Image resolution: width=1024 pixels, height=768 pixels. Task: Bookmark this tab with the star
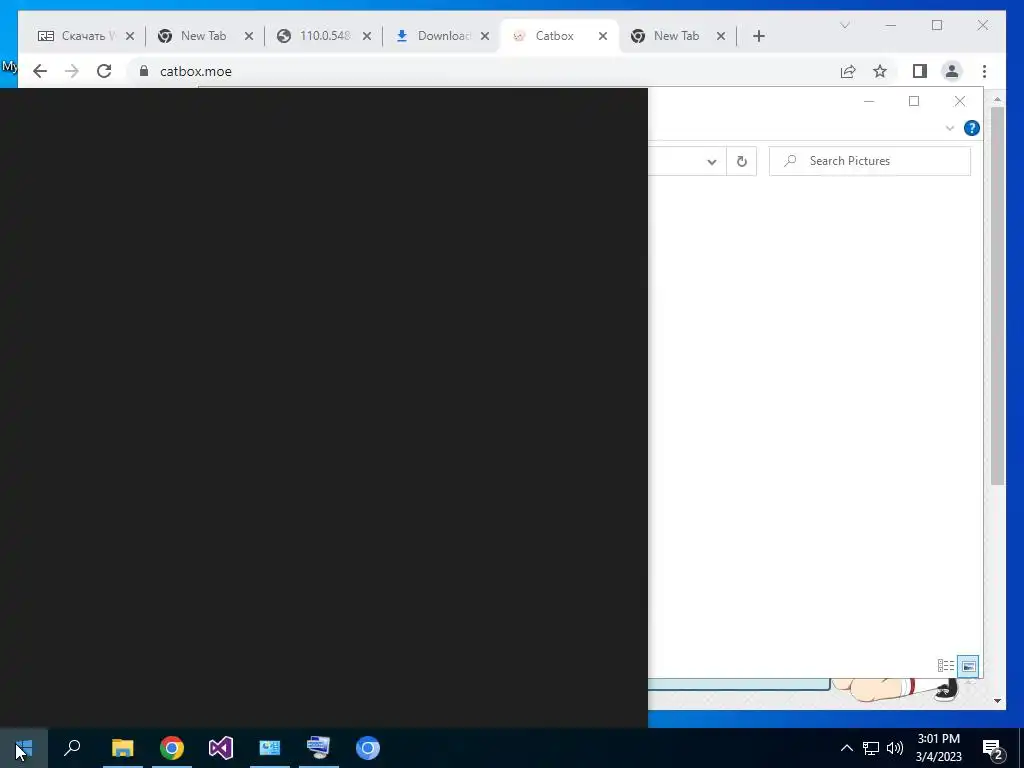pos(880,71)
